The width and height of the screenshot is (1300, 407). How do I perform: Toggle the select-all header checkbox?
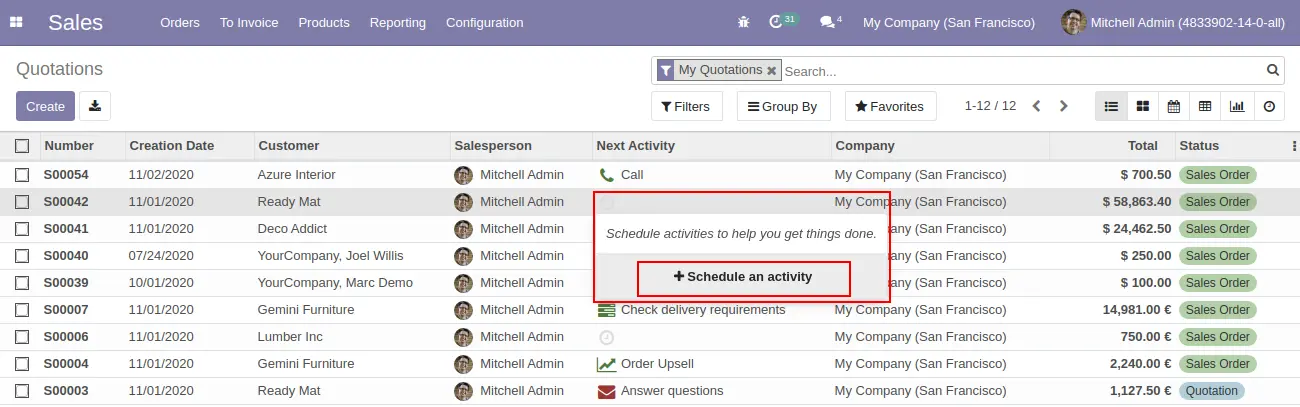[22, 146]
